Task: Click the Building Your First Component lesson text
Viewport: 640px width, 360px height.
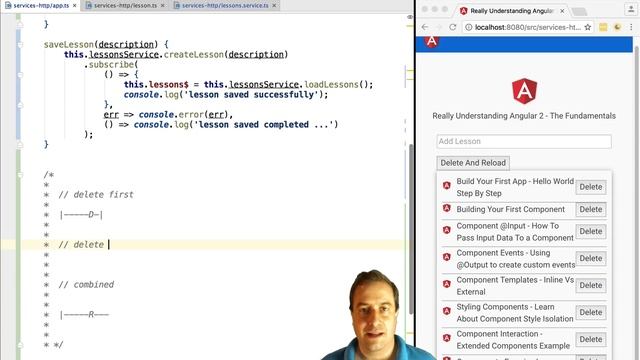Action: tap(511, 209)
